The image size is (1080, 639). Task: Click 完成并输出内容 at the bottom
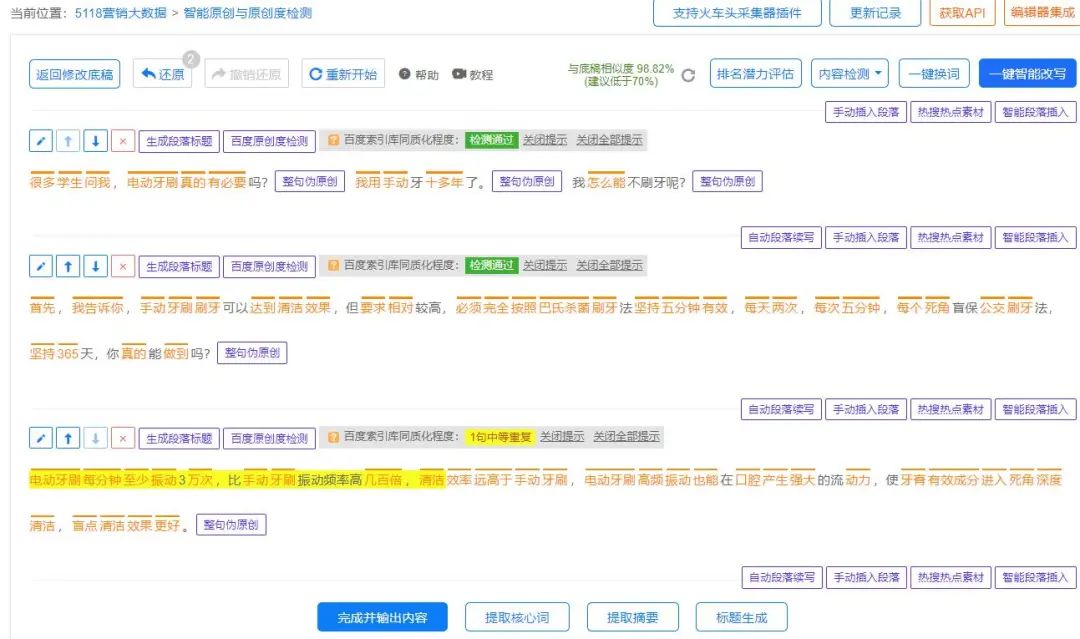point(383,616)
